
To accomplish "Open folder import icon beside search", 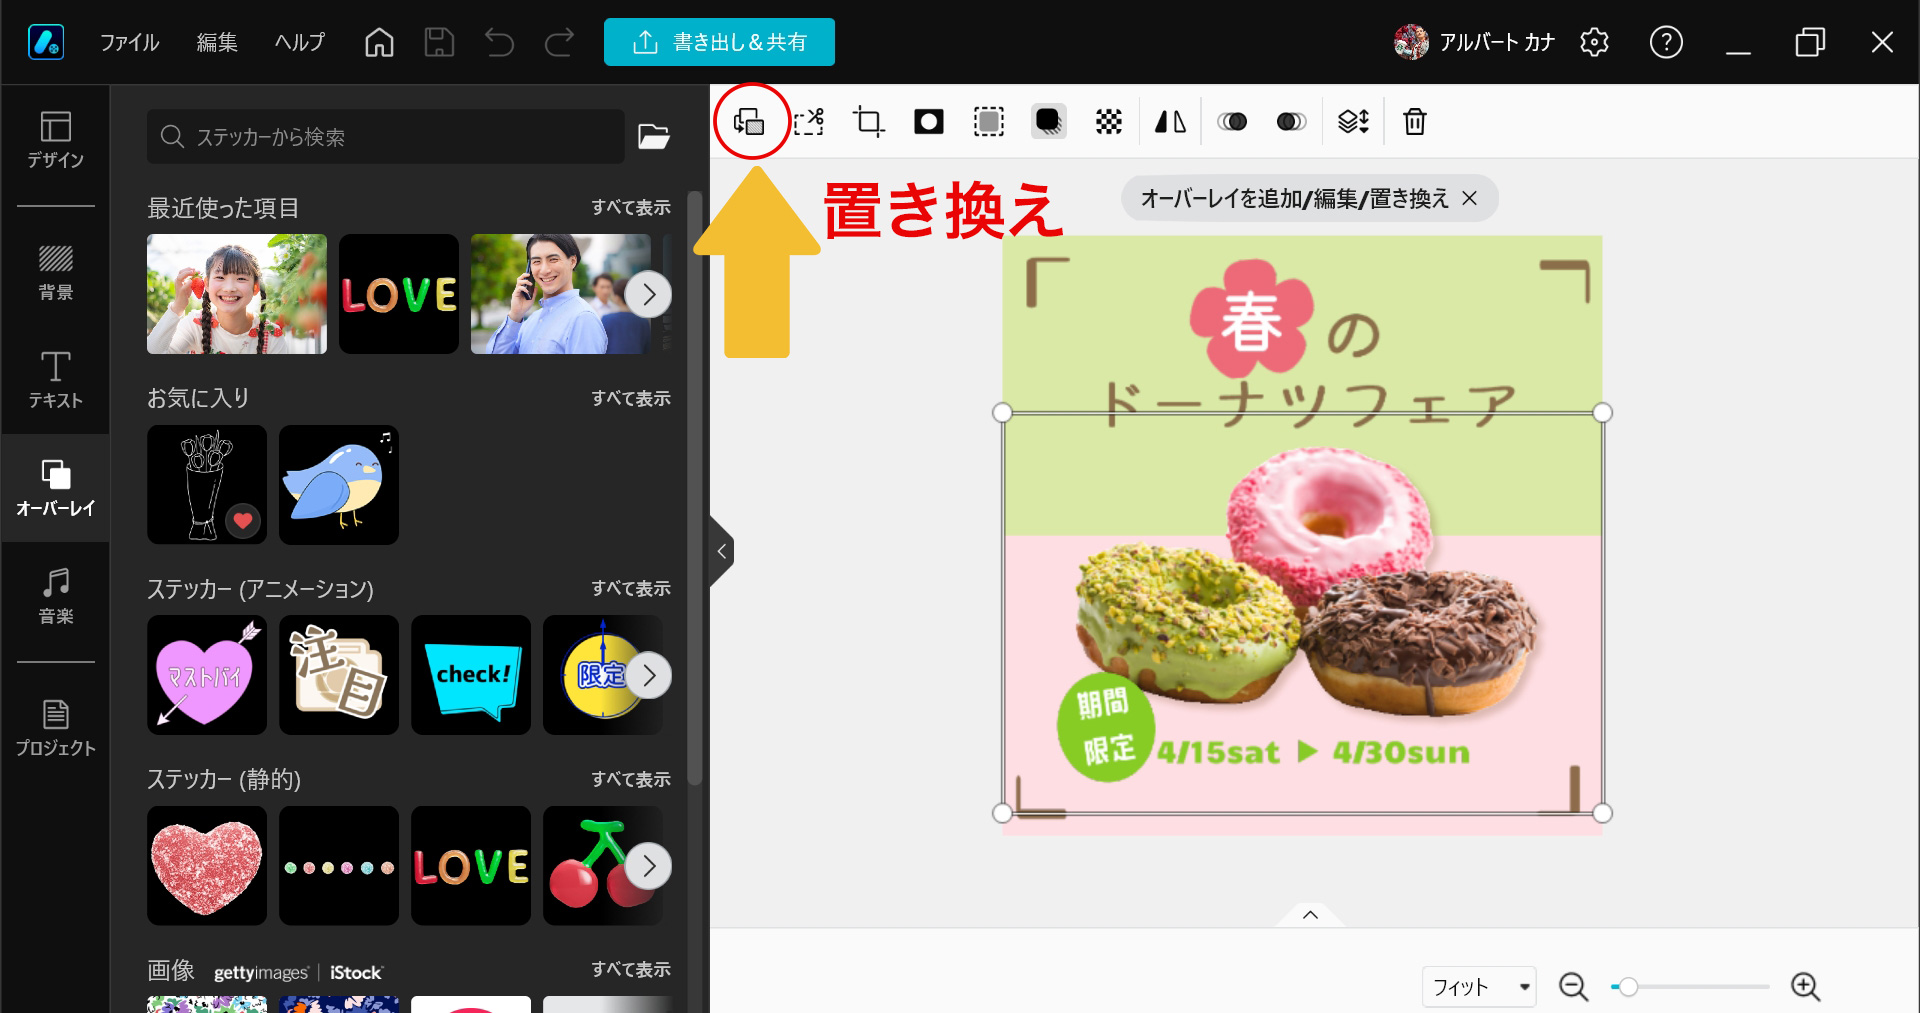I will (654, 137).
